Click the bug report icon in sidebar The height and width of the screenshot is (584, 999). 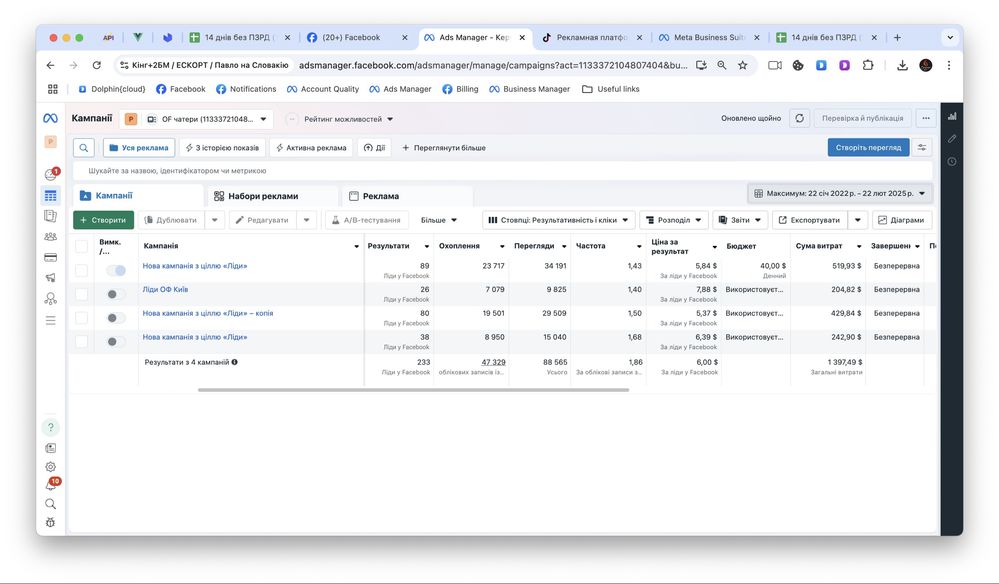tap(50, 522)
